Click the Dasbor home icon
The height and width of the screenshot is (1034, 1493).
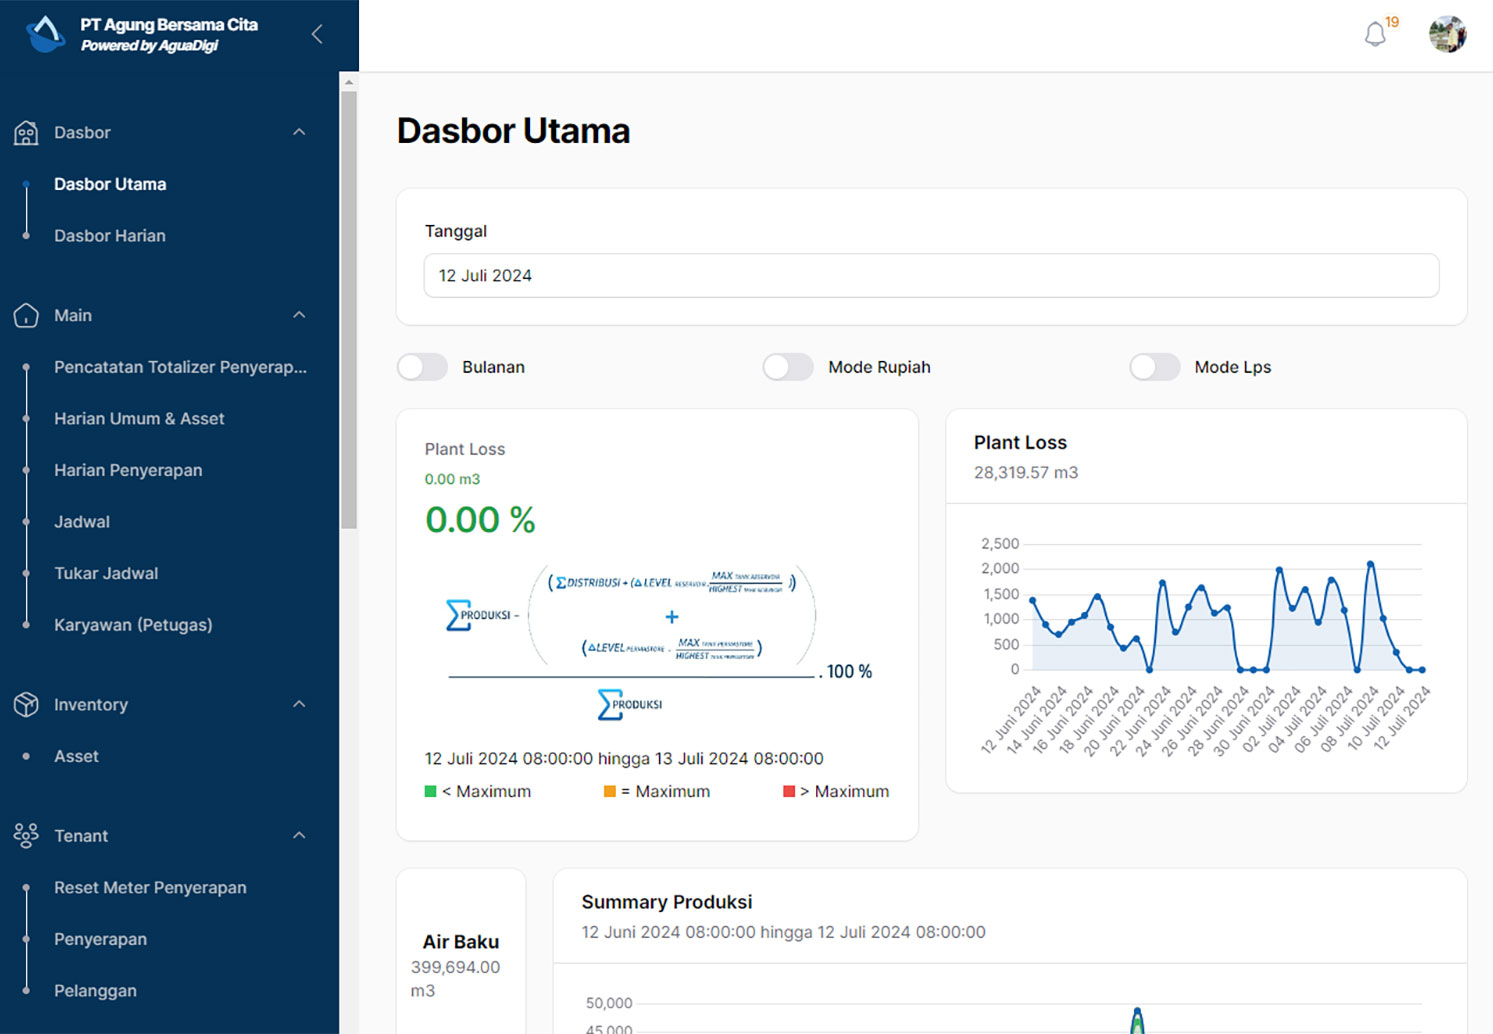coord(26,133)
